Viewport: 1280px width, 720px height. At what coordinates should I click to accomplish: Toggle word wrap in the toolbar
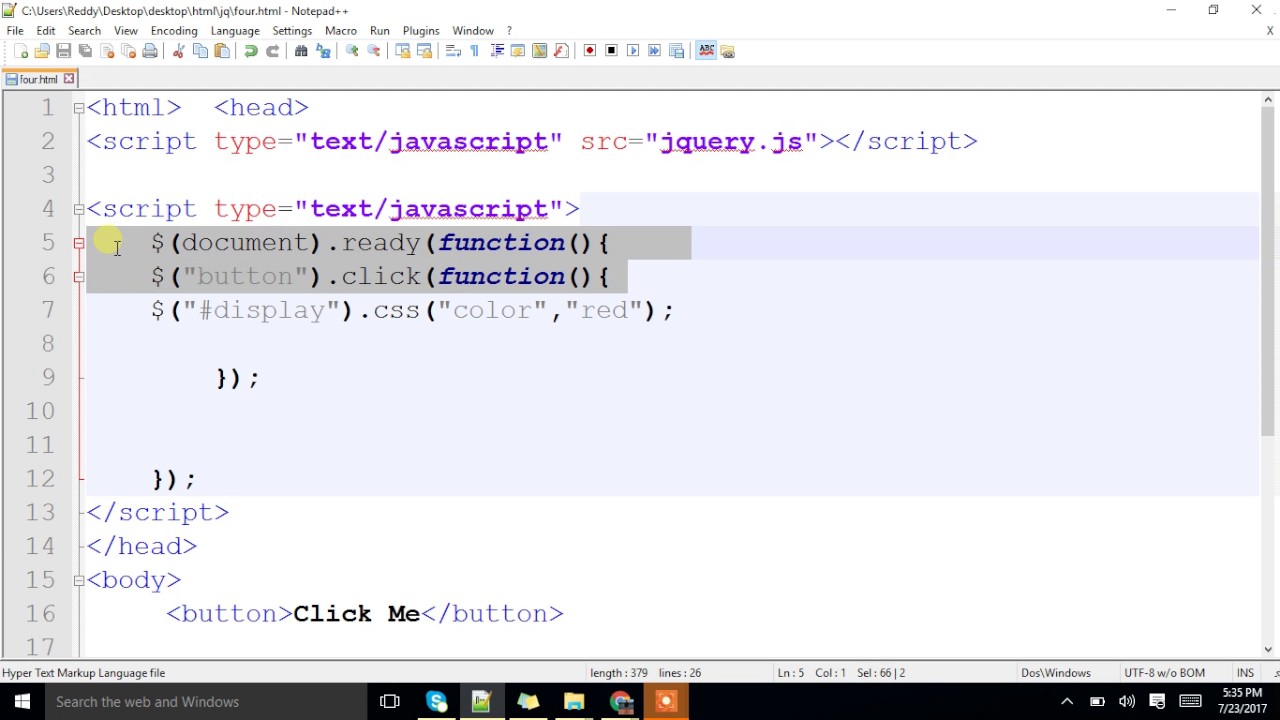(453, 51)
